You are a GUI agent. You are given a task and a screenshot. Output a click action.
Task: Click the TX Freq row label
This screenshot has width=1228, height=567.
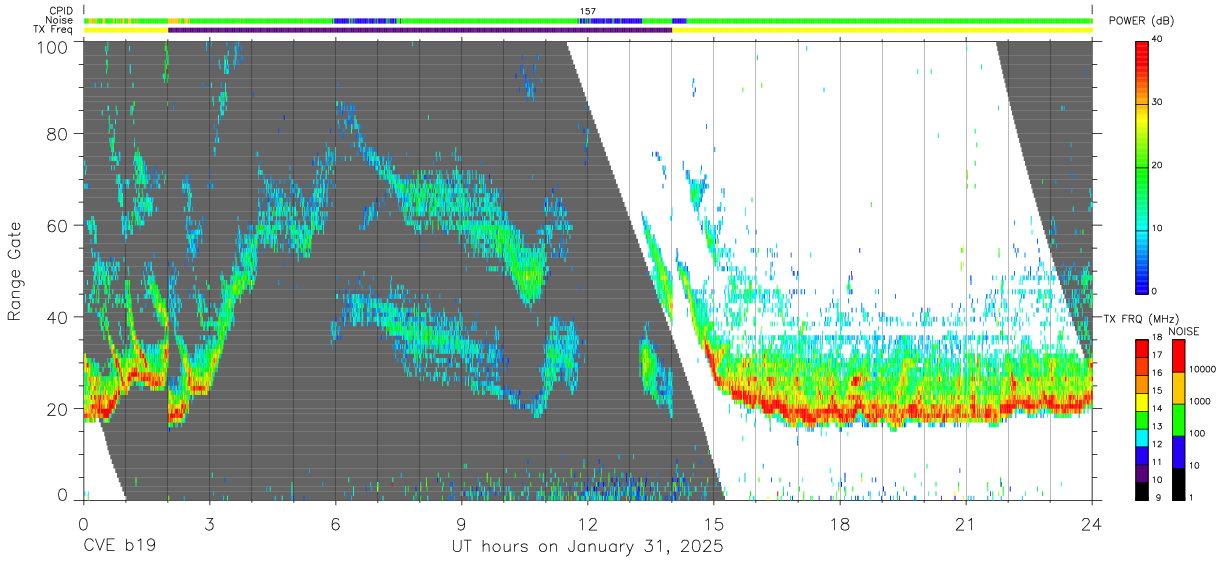point(54,29)
